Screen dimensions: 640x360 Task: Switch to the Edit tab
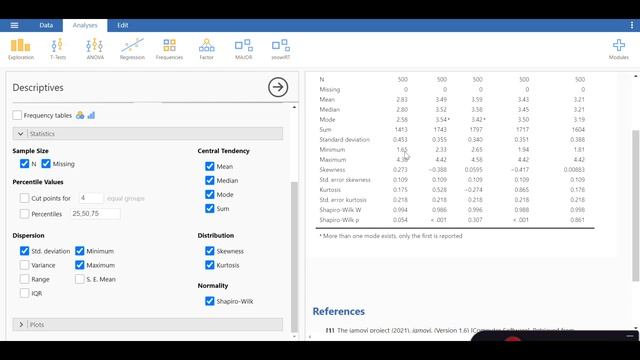pyautogui.click(x=123, y=25)
